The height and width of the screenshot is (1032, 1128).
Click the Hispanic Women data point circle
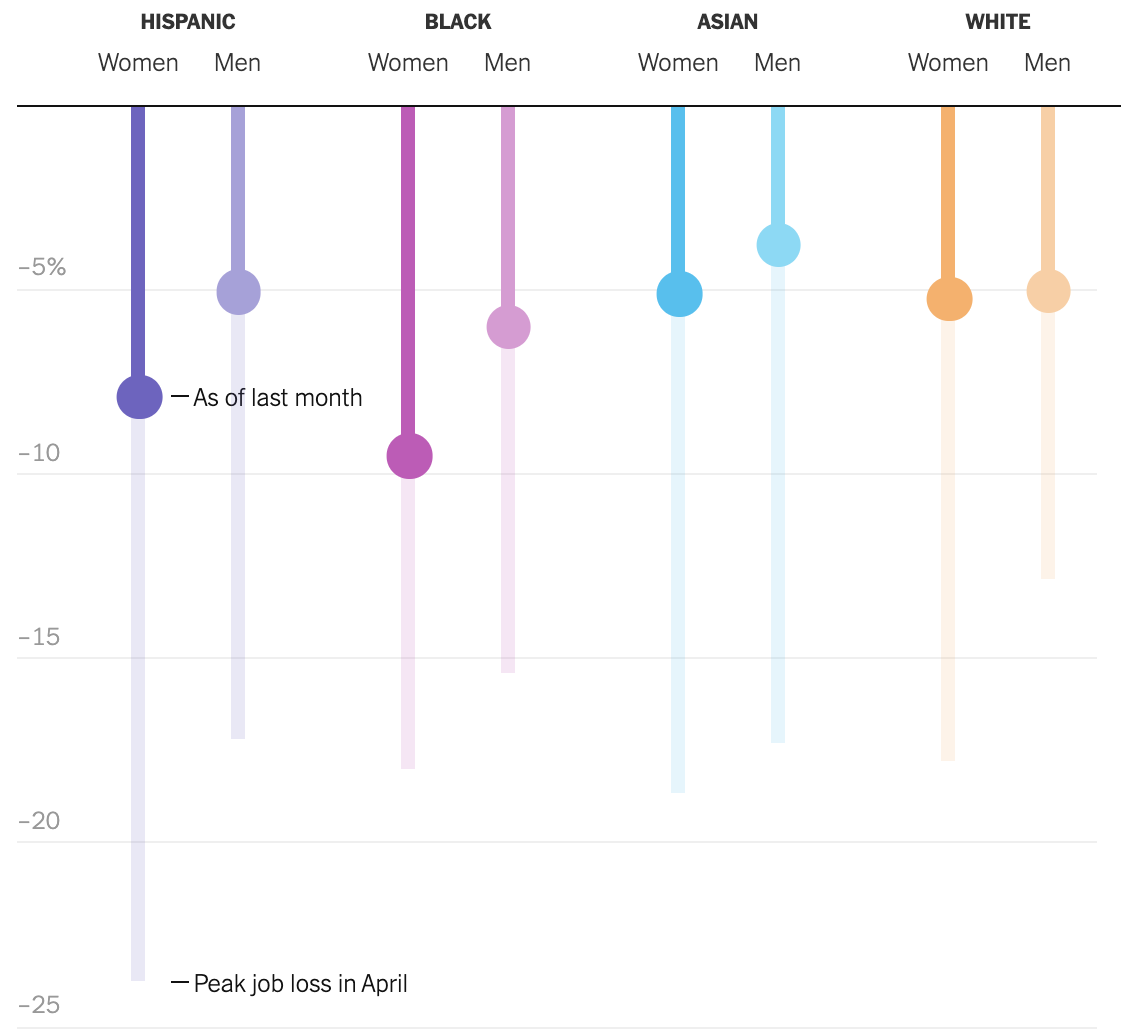point(139,397)
